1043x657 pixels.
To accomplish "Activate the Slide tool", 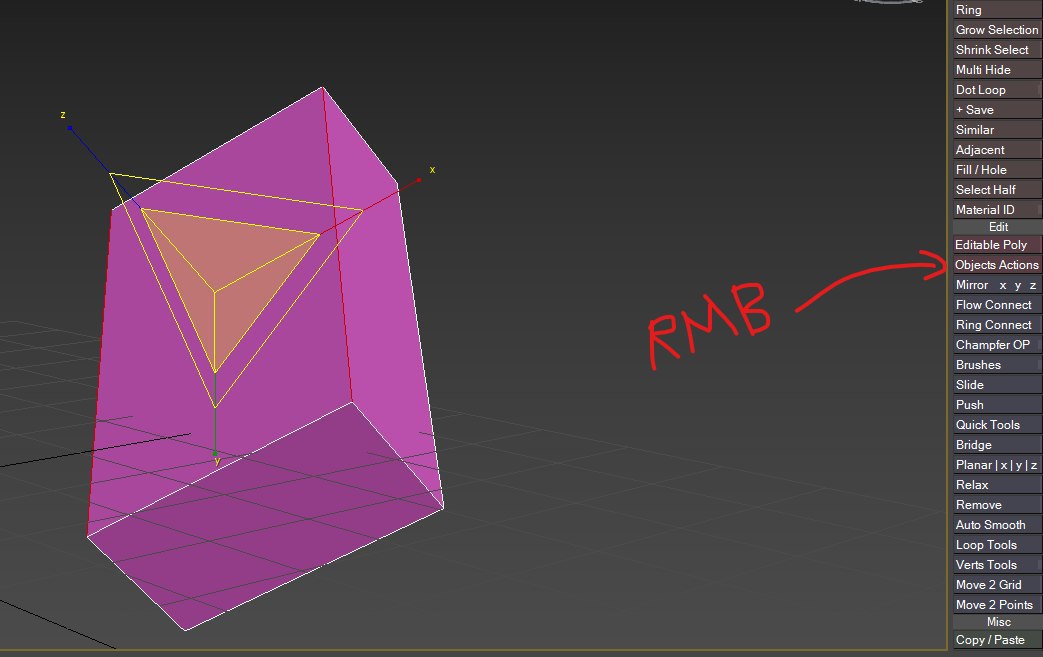I will coord(997,384).
